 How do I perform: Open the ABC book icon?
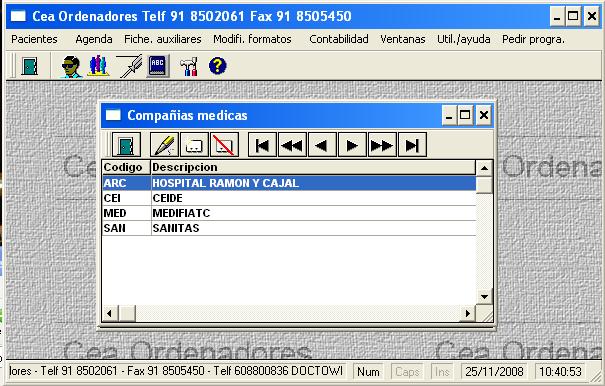pos(157,66)
